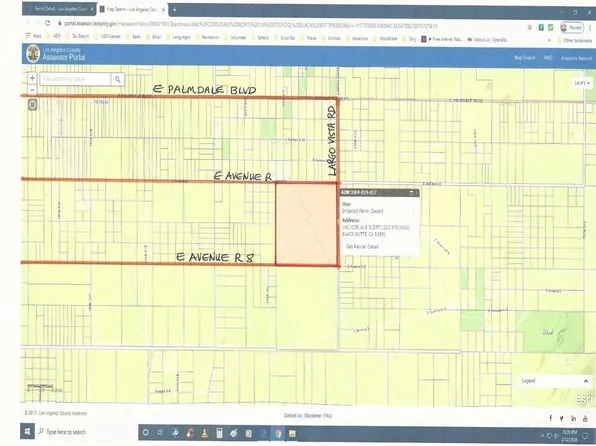
Task: Click the magnifier icon in address search
Action: click(118, 79)
